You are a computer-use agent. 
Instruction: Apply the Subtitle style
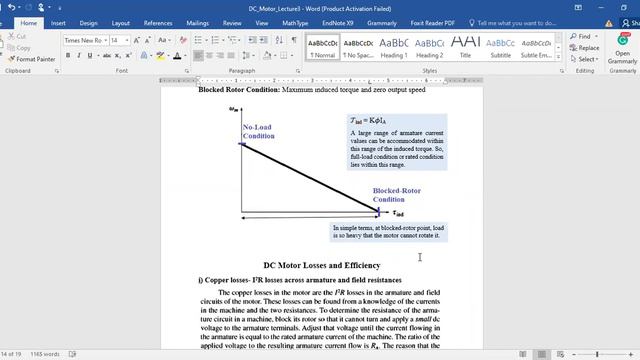(500, 48)
